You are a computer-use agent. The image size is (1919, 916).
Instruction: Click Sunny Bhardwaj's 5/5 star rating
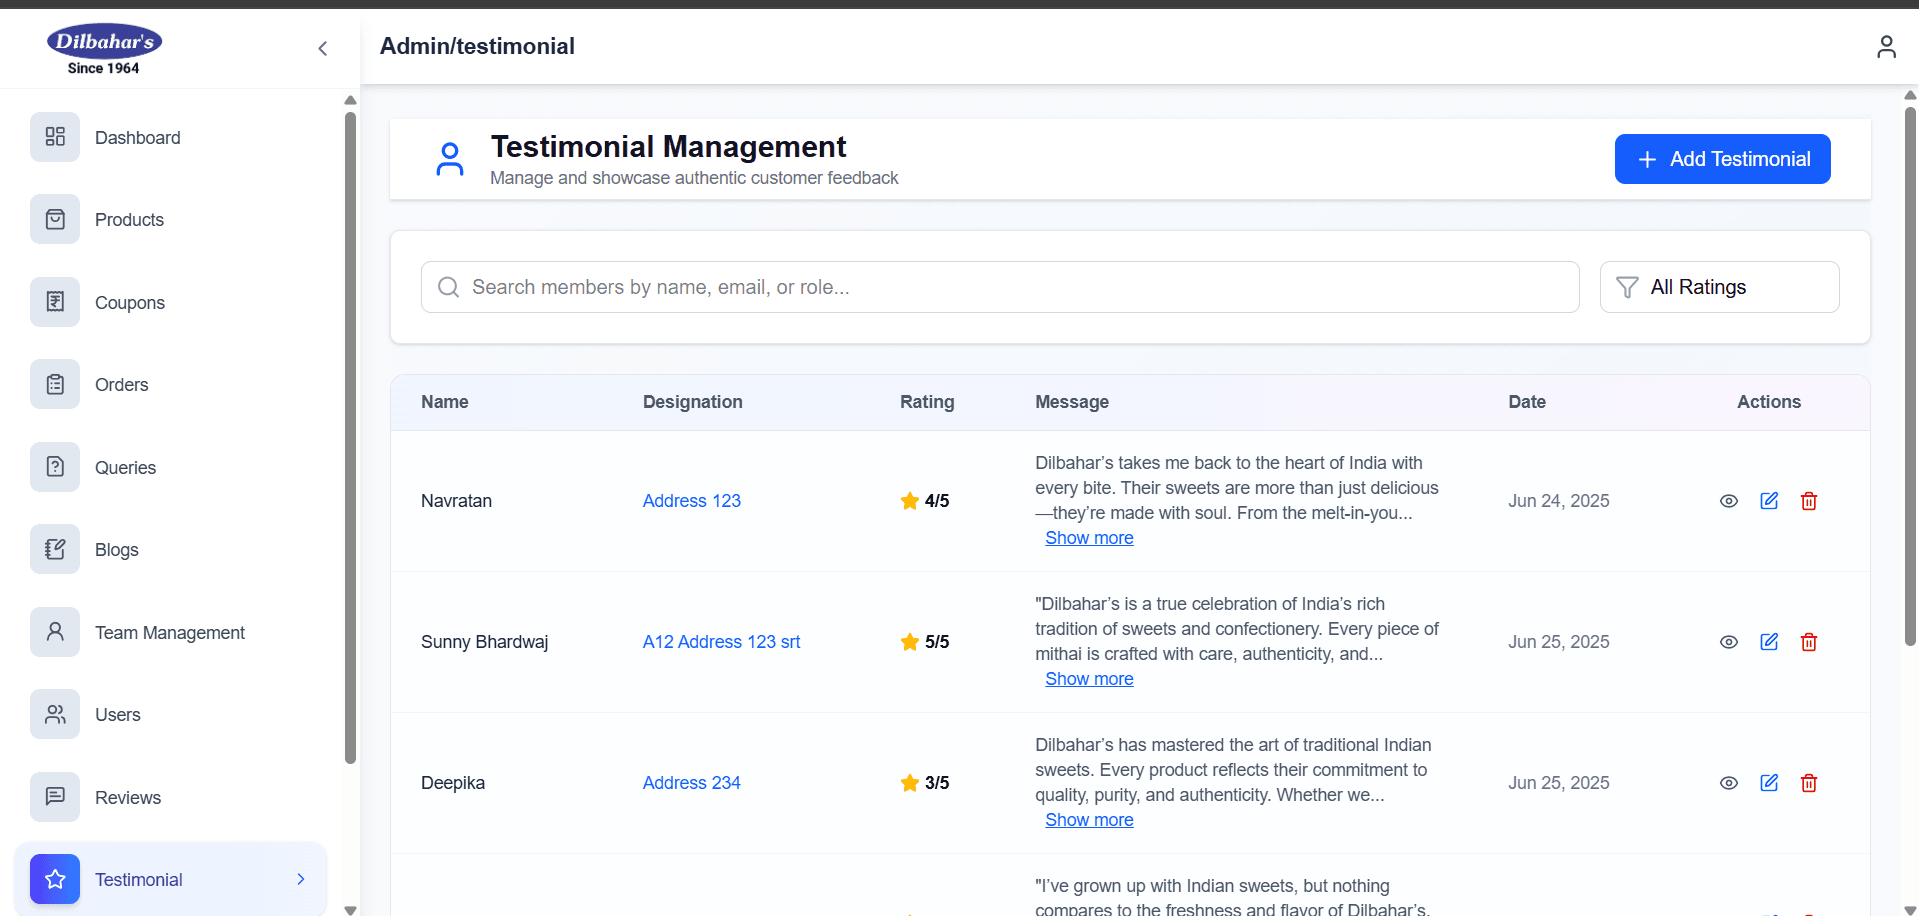(925, 642)
